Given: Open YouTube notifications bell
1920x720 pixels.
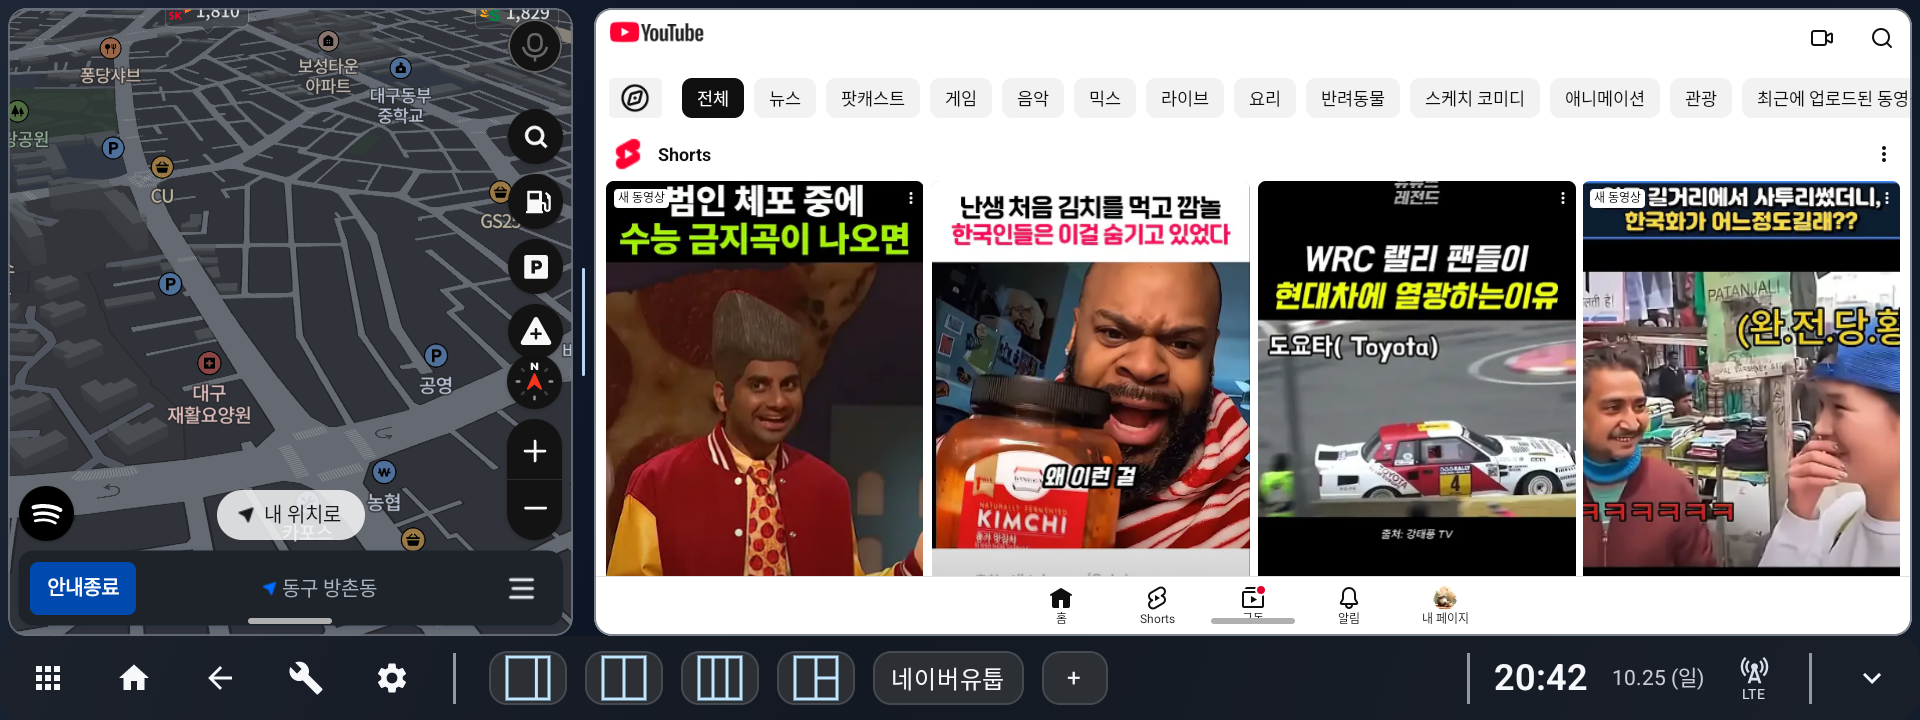Looking at the screenshot, I should pos(1349,605).
